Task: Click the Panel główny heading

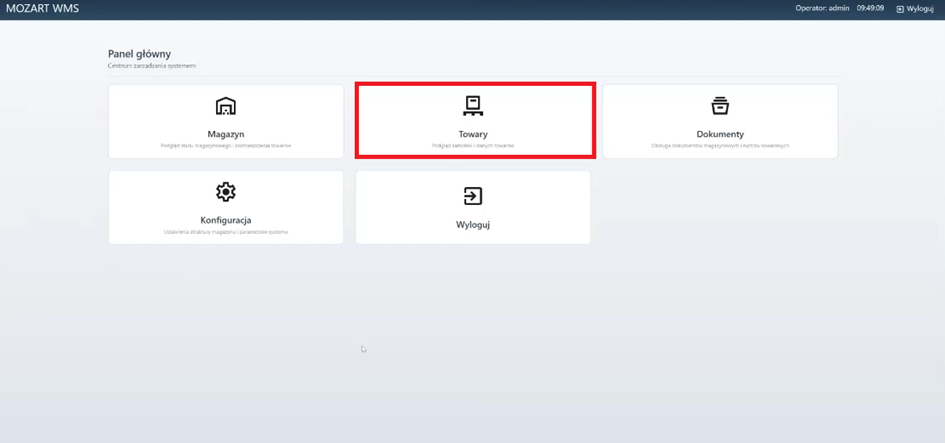Action: pyautogui.click(x=139, y=54)
